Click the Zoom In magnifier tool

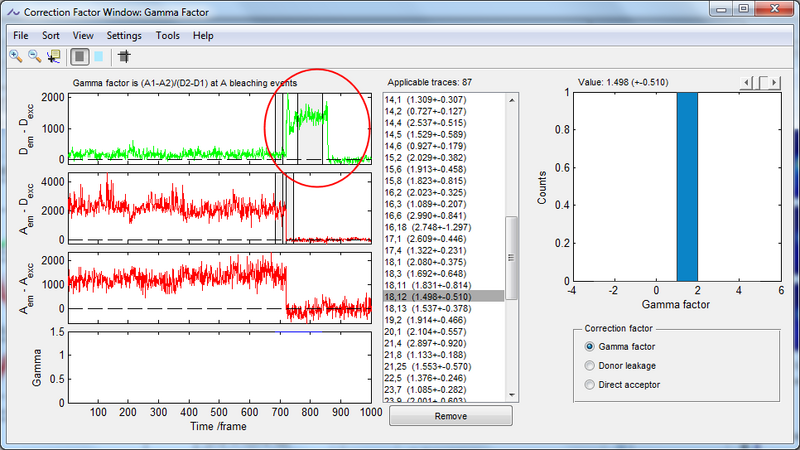point(16,57)
